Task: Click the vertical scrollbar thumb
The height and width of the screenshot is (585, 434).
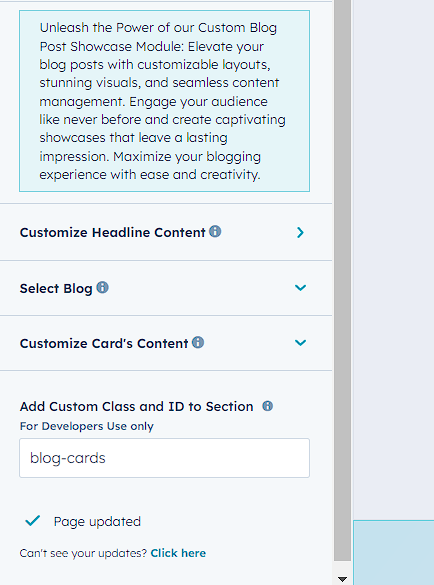Action: 342,280
